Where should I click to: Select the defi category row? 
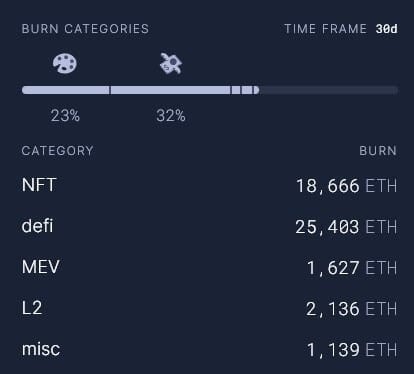pyautogui.click(x=209, y=226)
